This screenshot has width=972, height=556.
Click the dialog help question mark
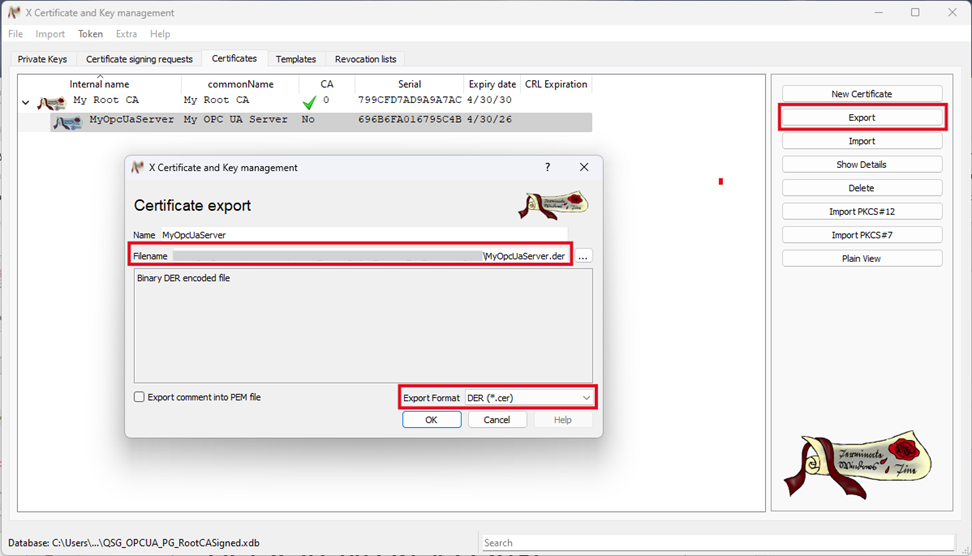pos(547,168)
